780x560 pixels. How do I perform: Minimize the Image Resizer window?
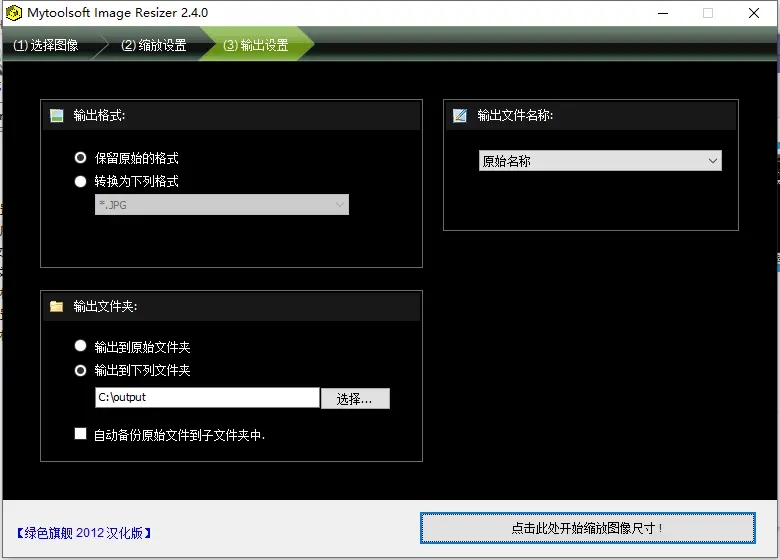coord(662,14)
